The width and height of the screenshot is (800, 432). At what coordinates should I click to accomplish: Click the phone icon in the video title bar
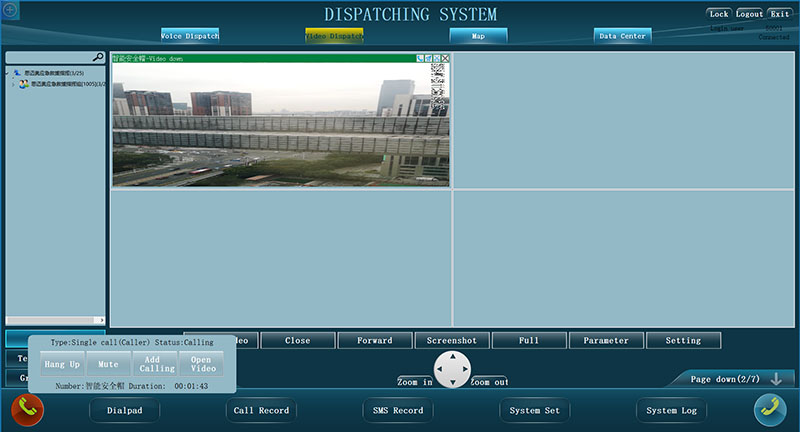[421, 59]
